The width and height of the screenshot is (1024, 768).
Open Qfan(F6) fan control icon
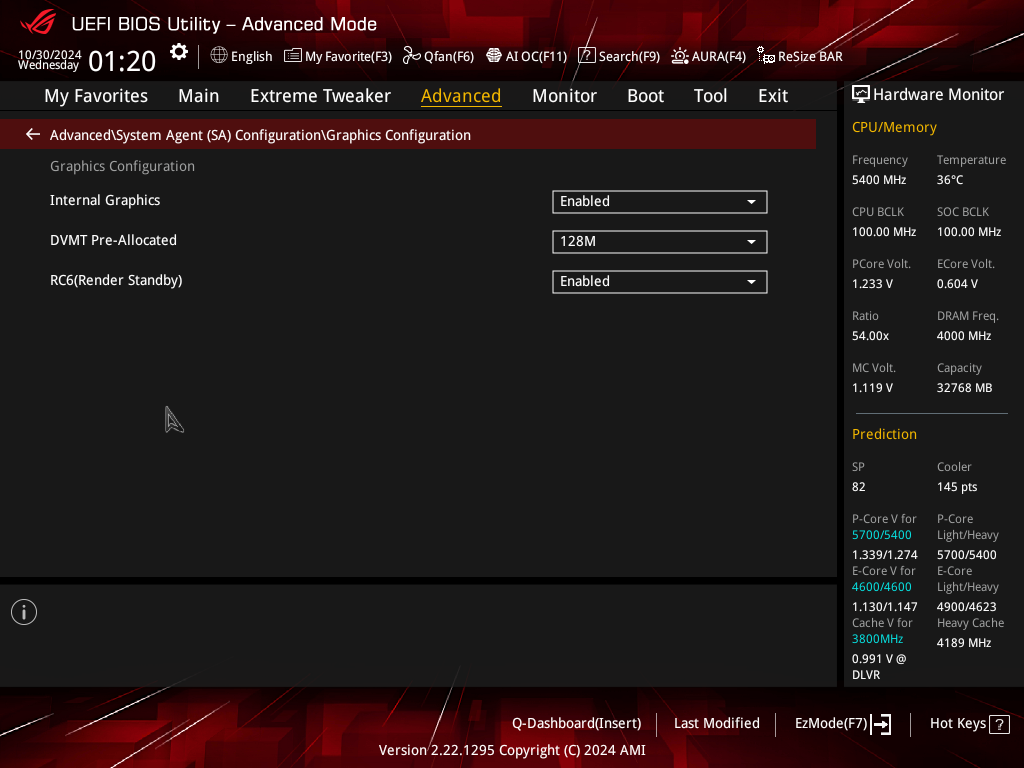click(x=411, y=56)
